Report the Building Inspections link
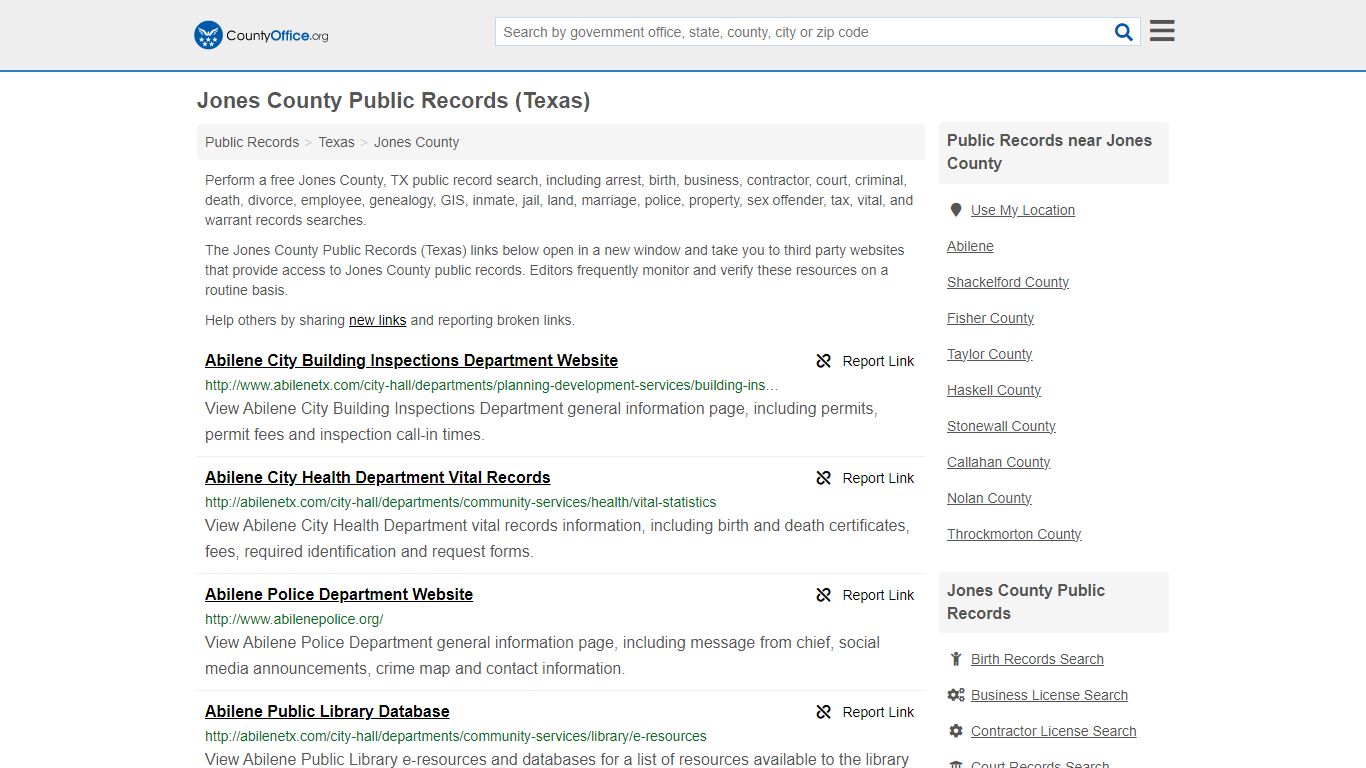1366x768 pixels. pyautogui.click(x=878, y=361)
